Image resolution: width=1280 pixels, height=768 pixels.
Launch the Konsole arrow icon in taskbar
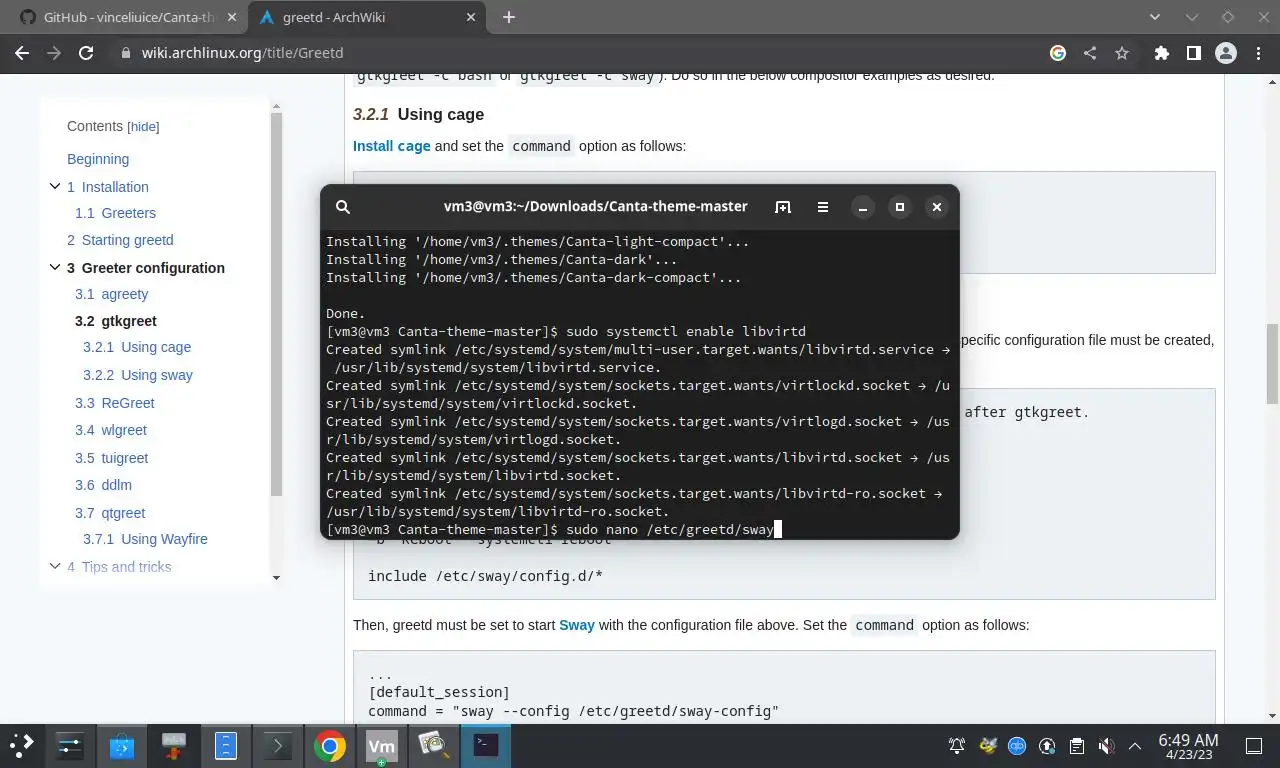pos(278,745)
